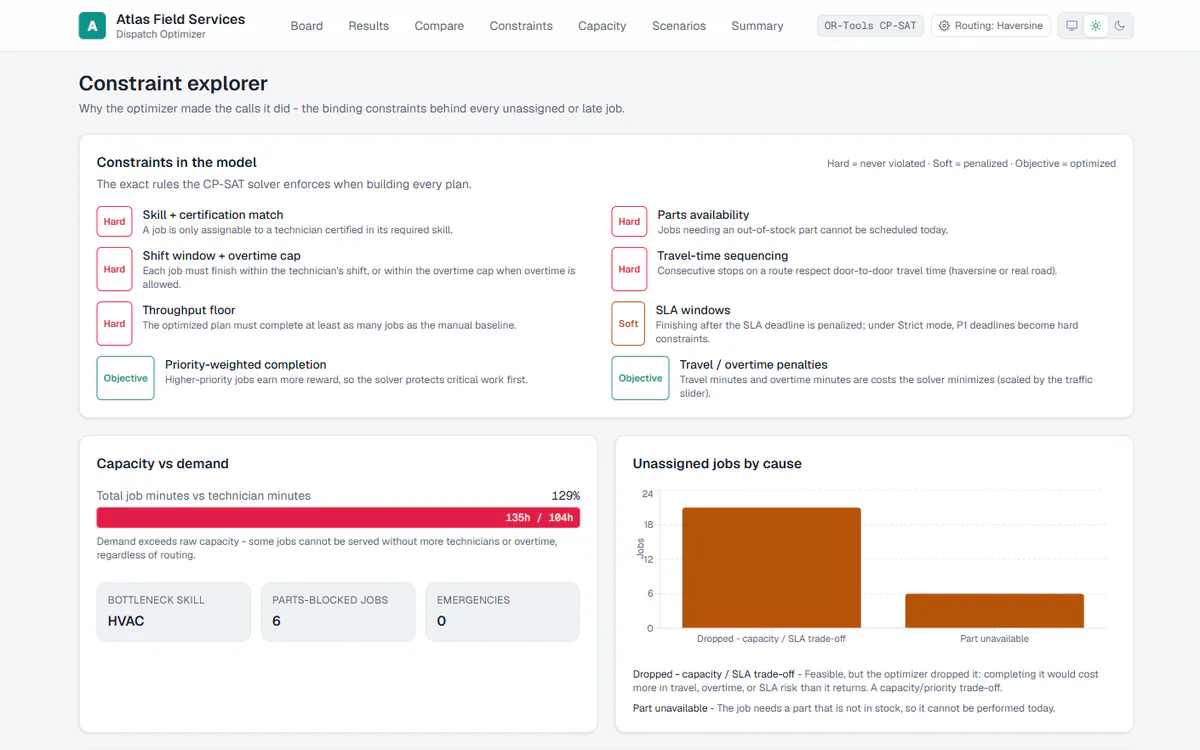Screen dimensions: 1200x750
Task: Click Objective badge beside Travel / overtime penalties
Action: click(640, 378)
